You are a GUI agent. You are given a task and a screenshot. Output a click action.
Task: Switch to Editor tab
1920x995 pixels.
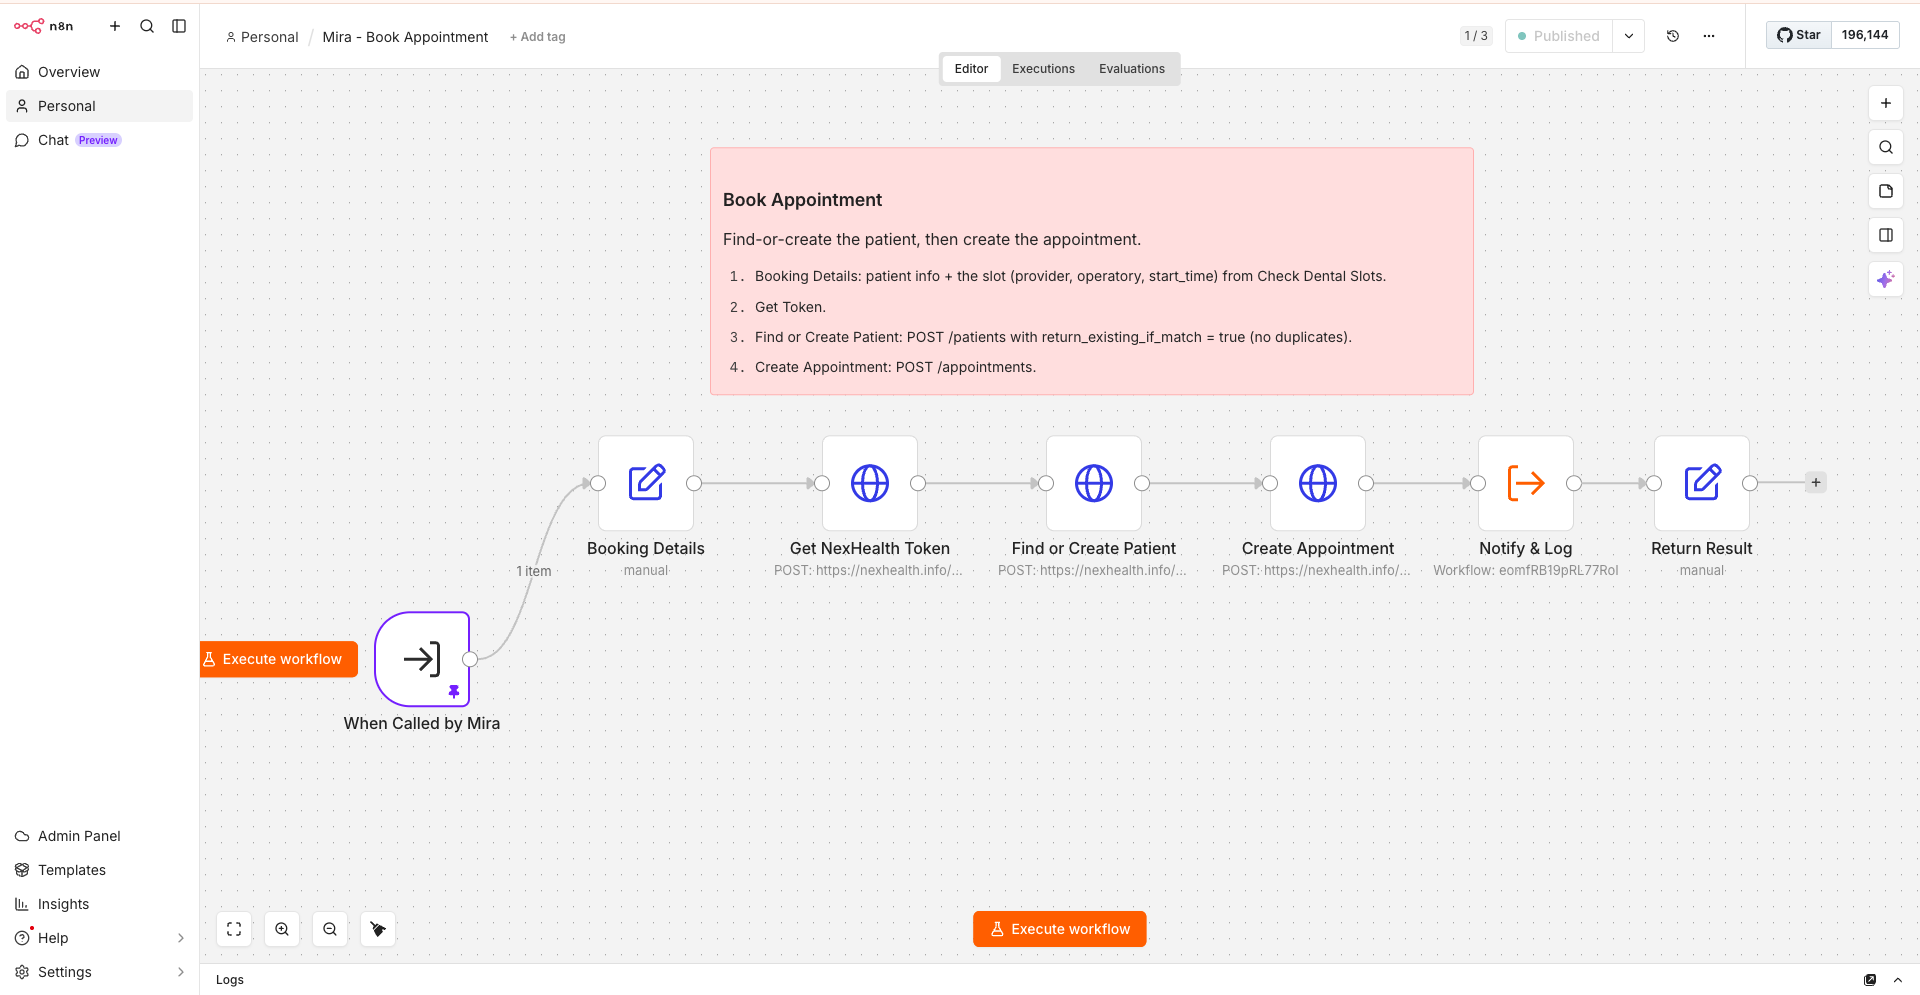click(971, 69)
